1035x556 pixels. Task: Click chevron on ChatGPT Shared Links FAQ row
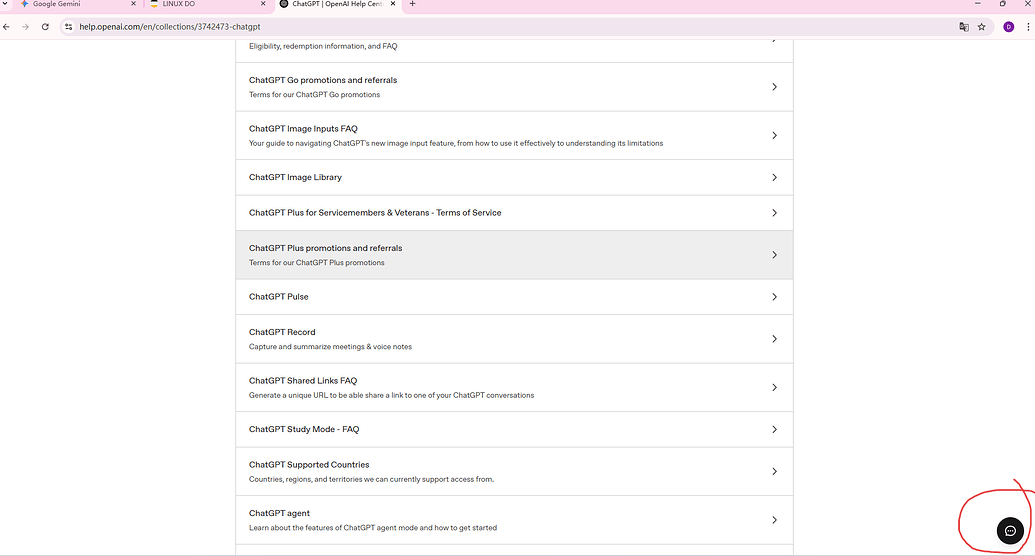tap(774, 388)
